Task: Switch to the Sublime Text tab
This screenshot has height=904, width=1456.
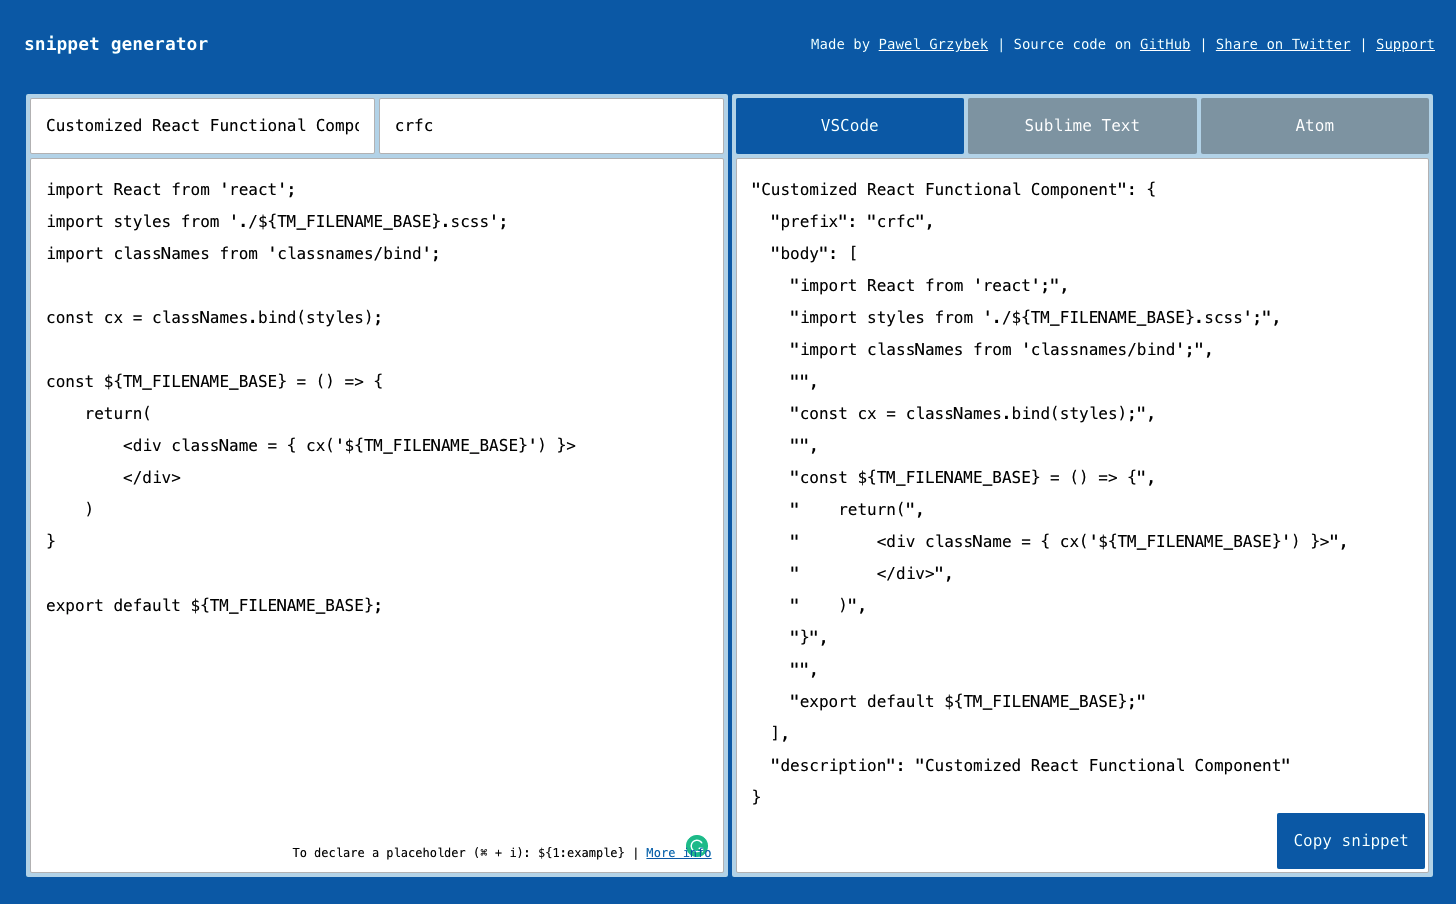Action: coord(1082,126)
